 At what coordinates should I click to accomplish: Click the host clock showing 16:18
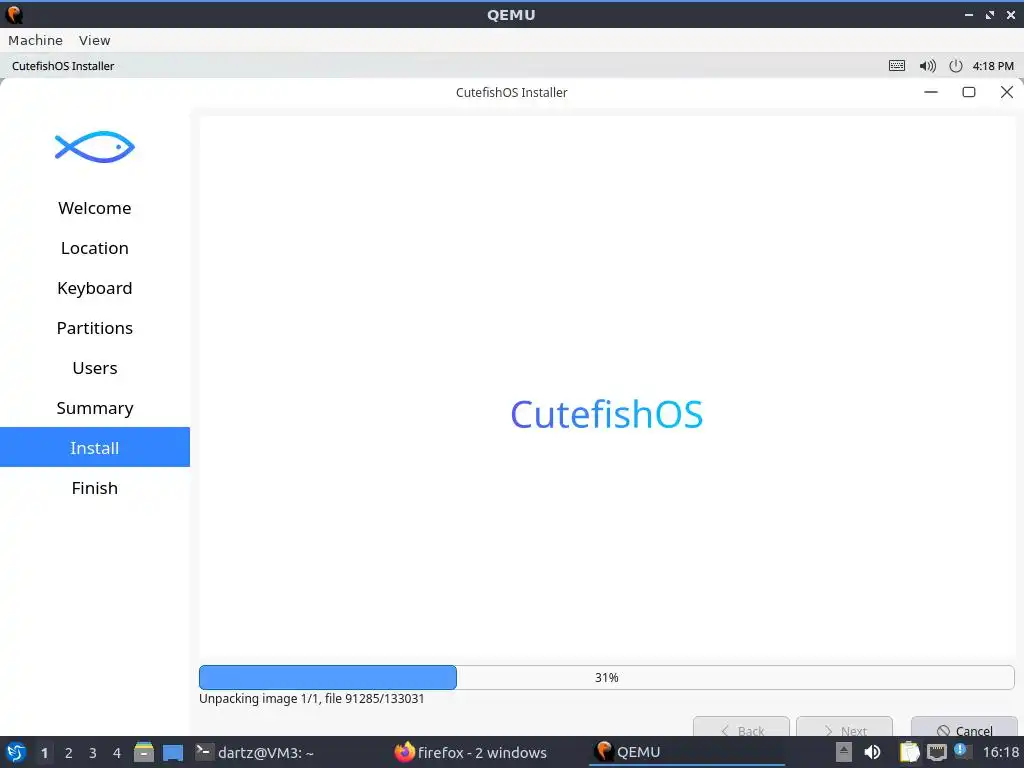(x=1000, y=752)
